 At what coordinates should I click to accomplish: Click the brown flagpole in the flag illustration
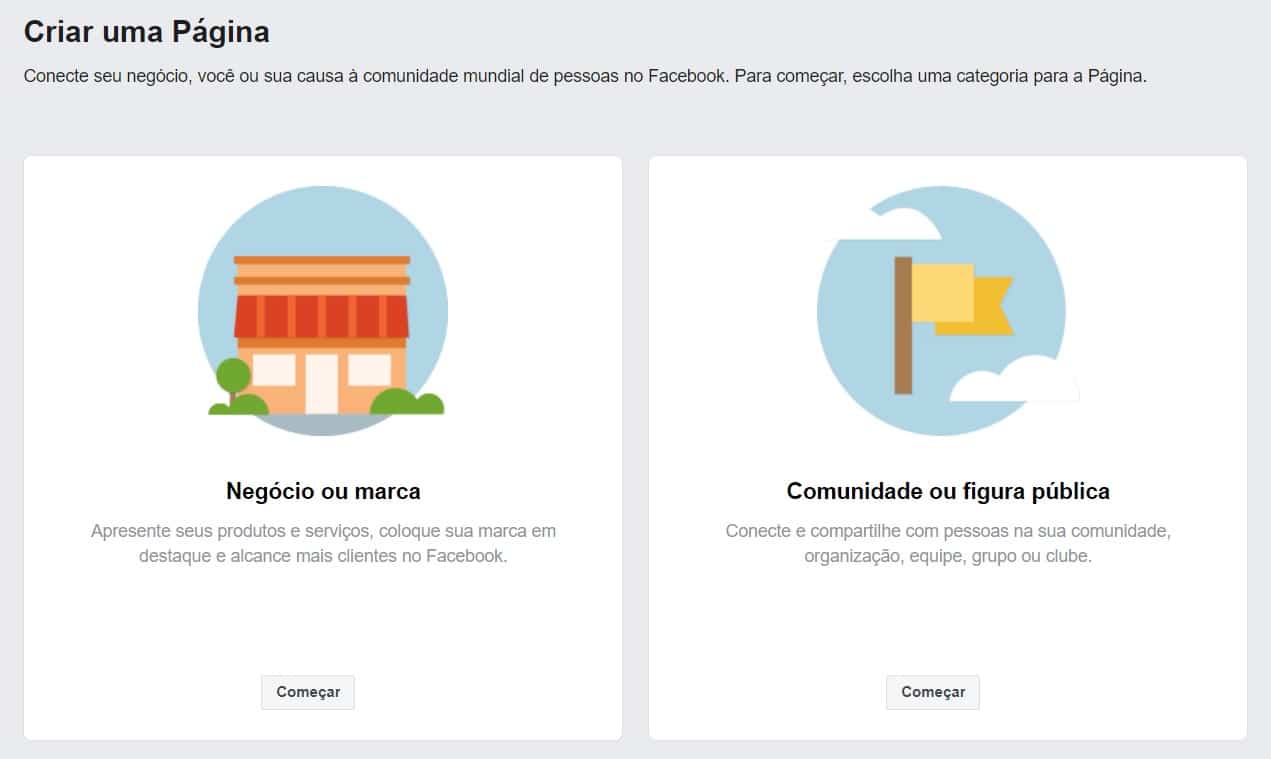pyautogui.click(x=903, y=325)
